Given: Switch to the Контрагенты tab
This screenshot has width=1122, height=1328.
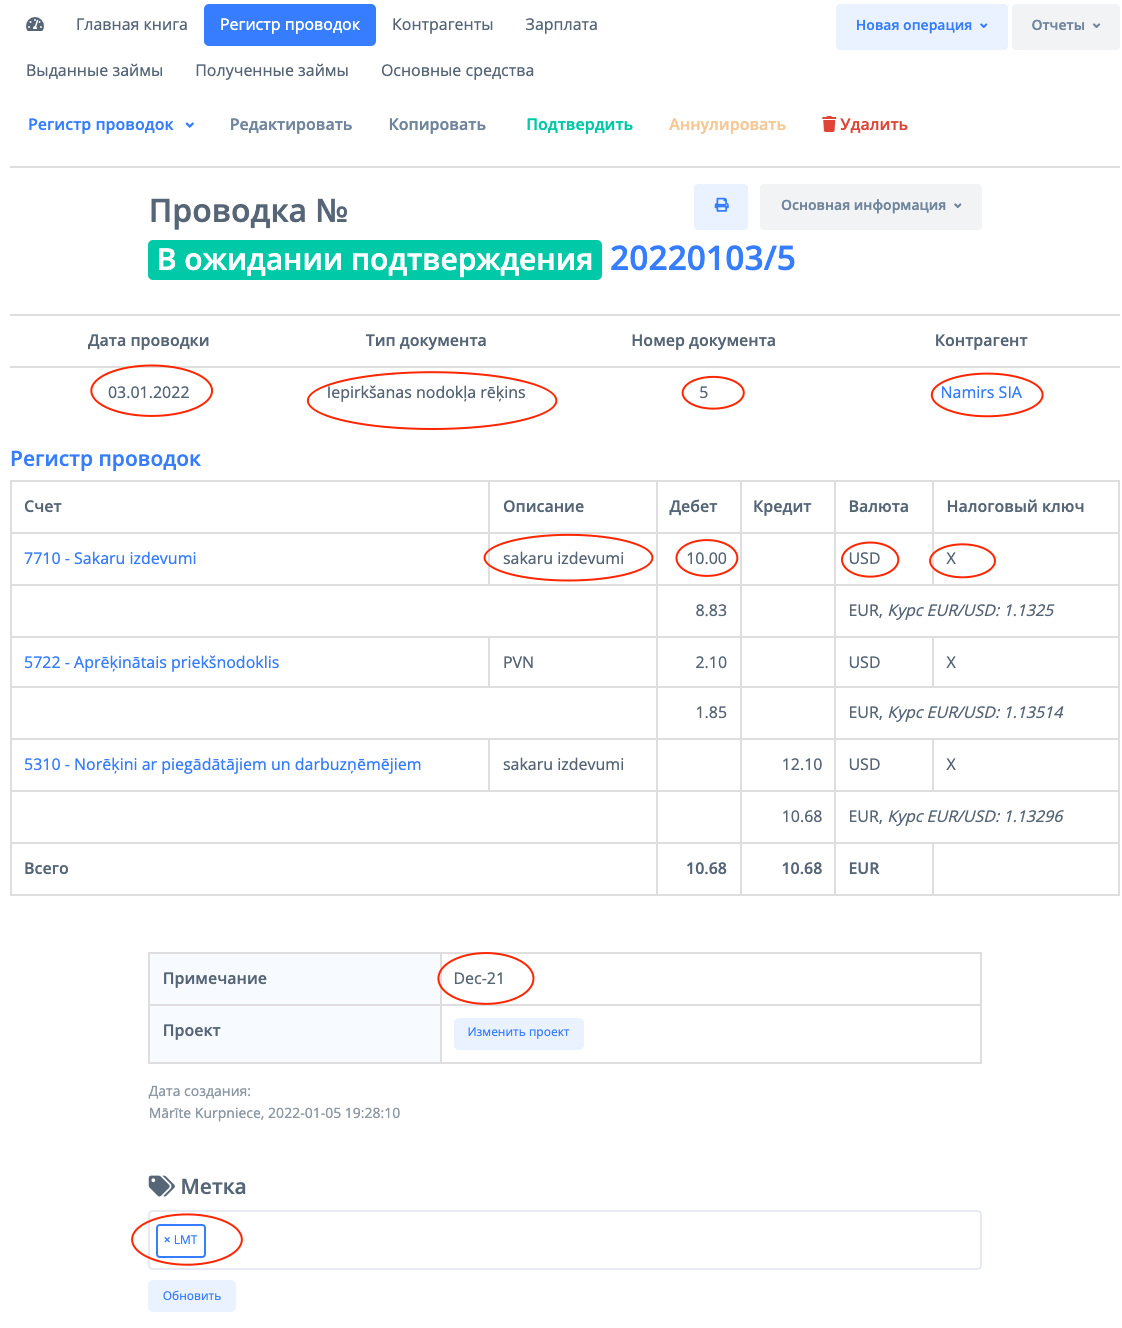Looking at the screenshot, I should 442,25.
